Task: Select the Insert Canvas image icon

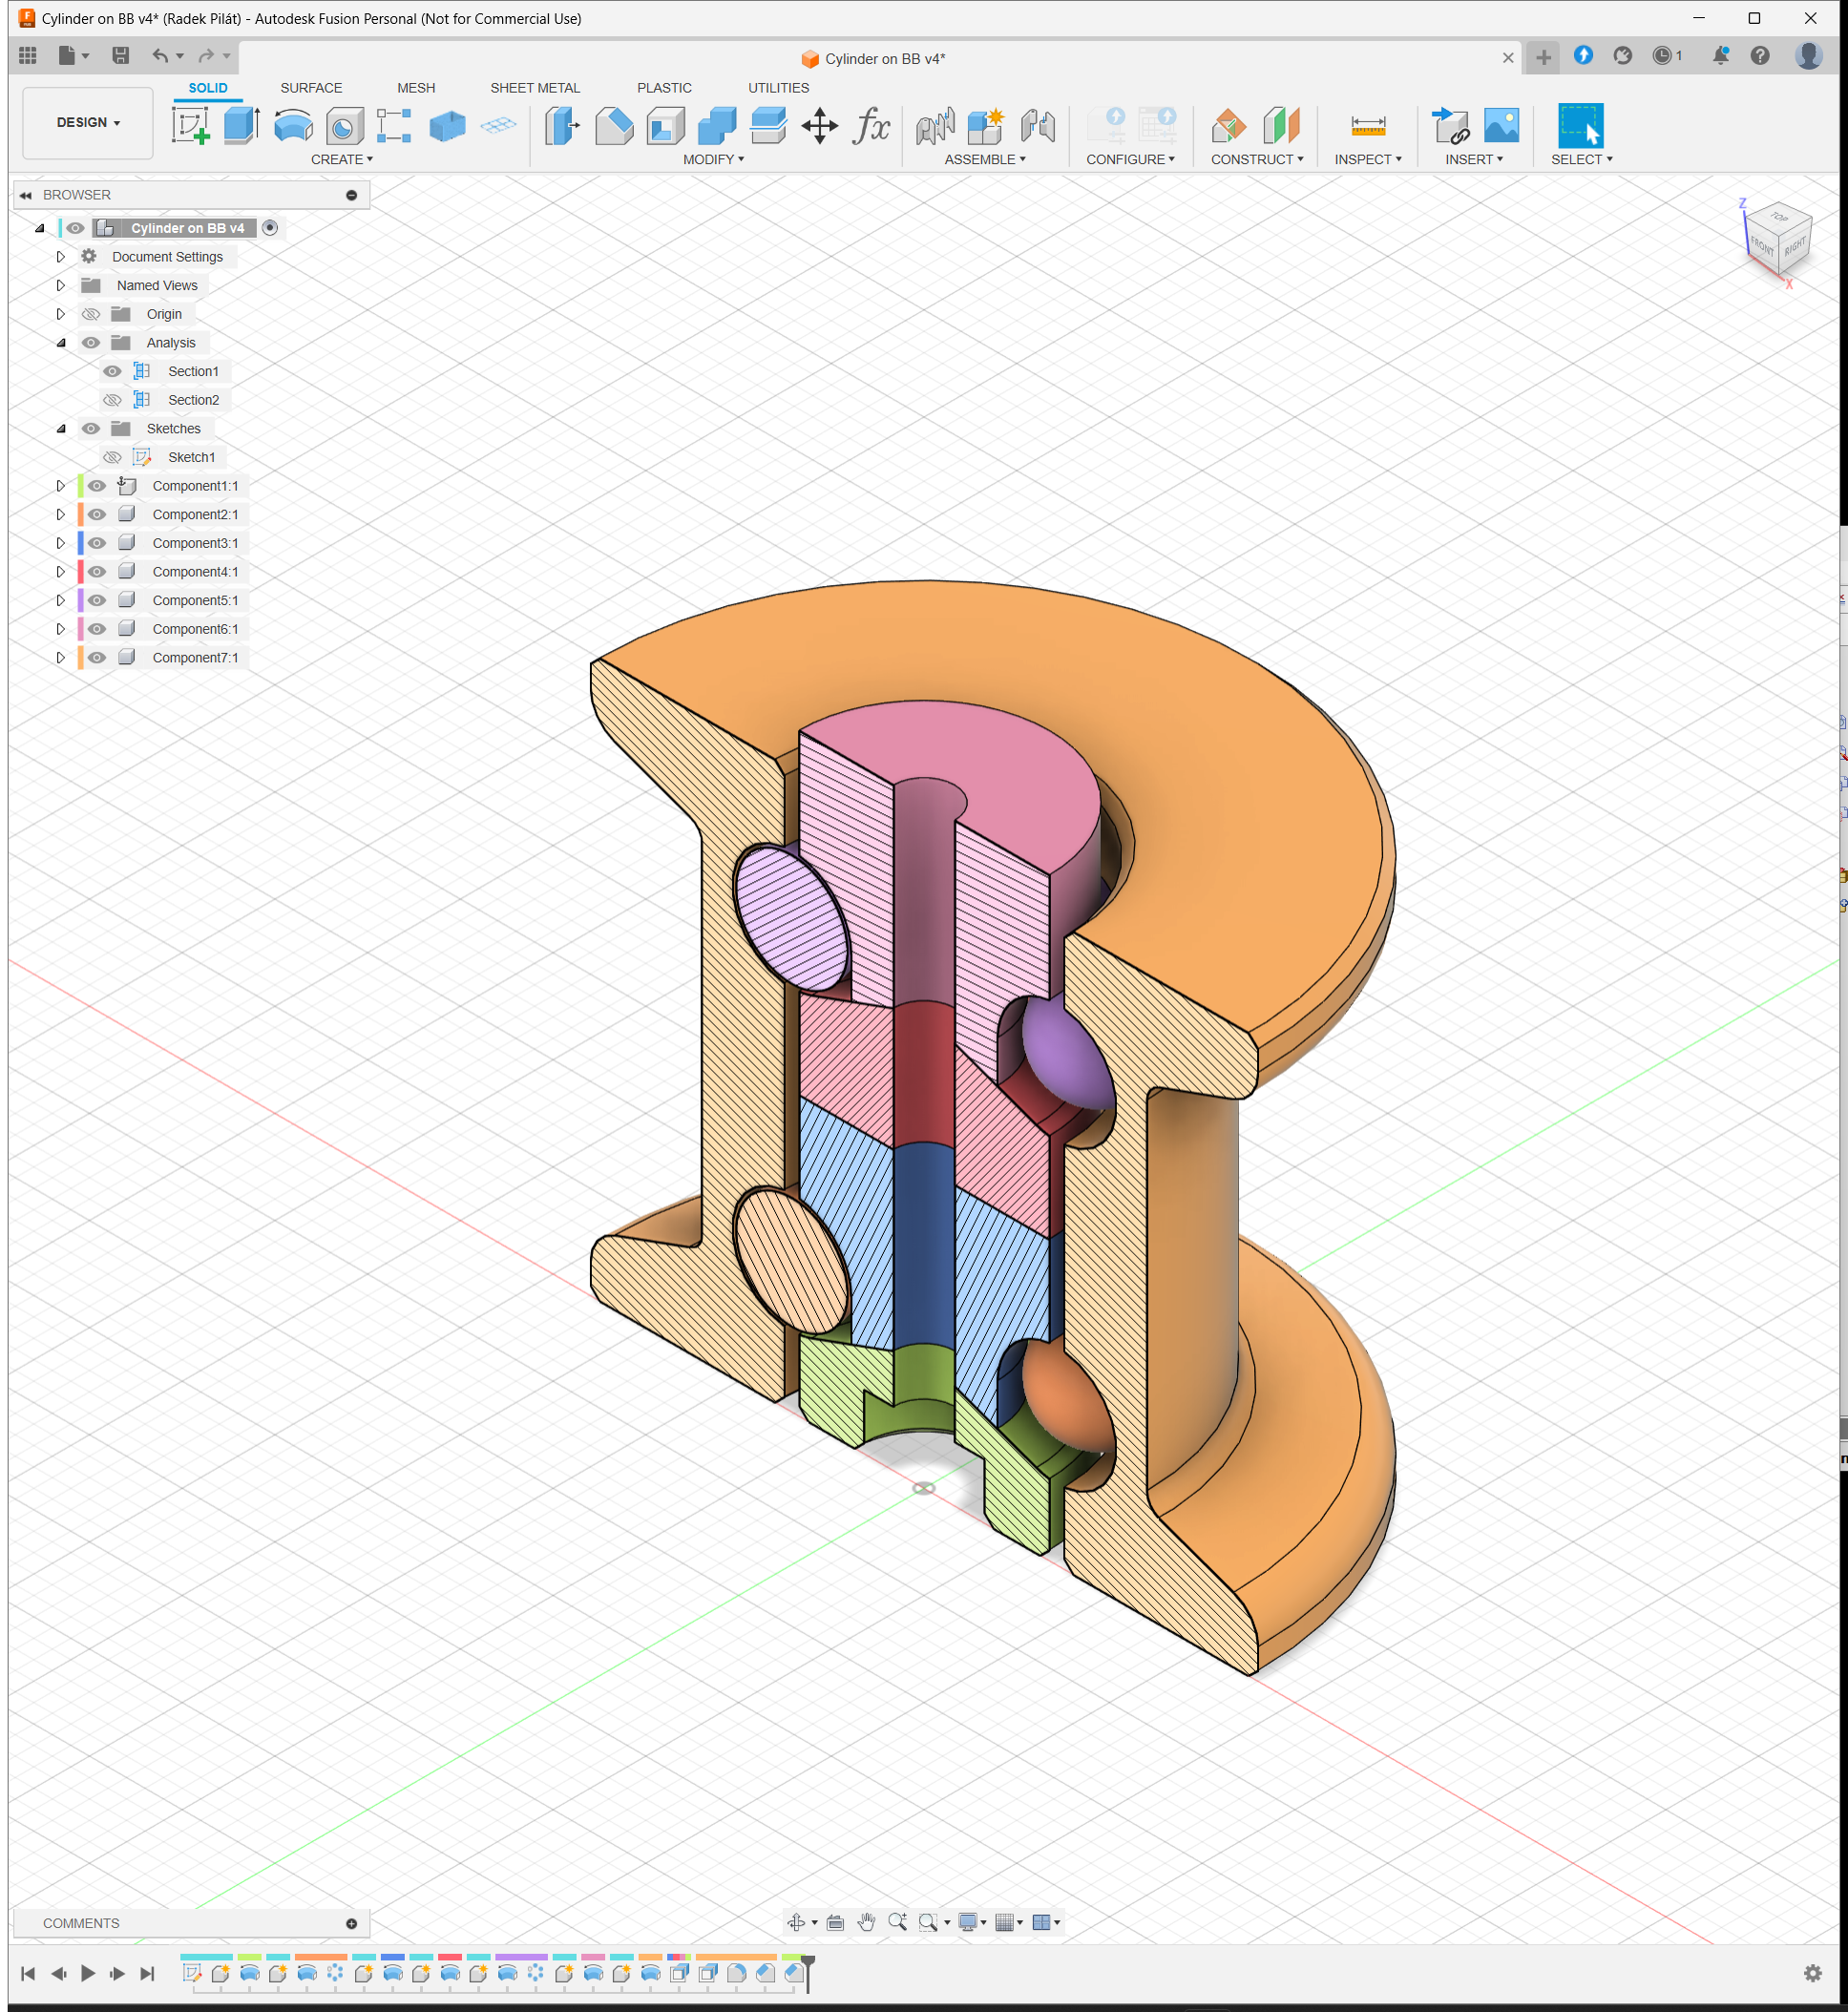Action: coord(1501,126)
